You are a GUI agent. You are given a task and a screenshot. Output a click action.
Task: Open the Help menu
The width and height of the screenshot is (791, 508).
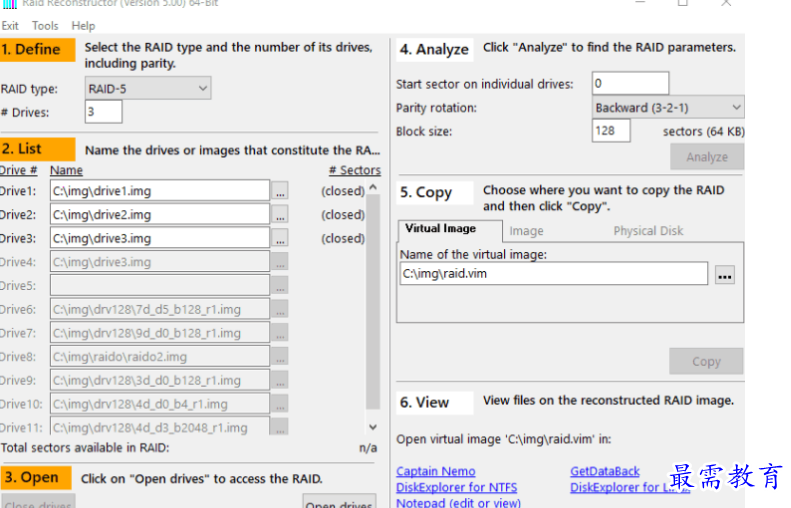click(83, 26)
